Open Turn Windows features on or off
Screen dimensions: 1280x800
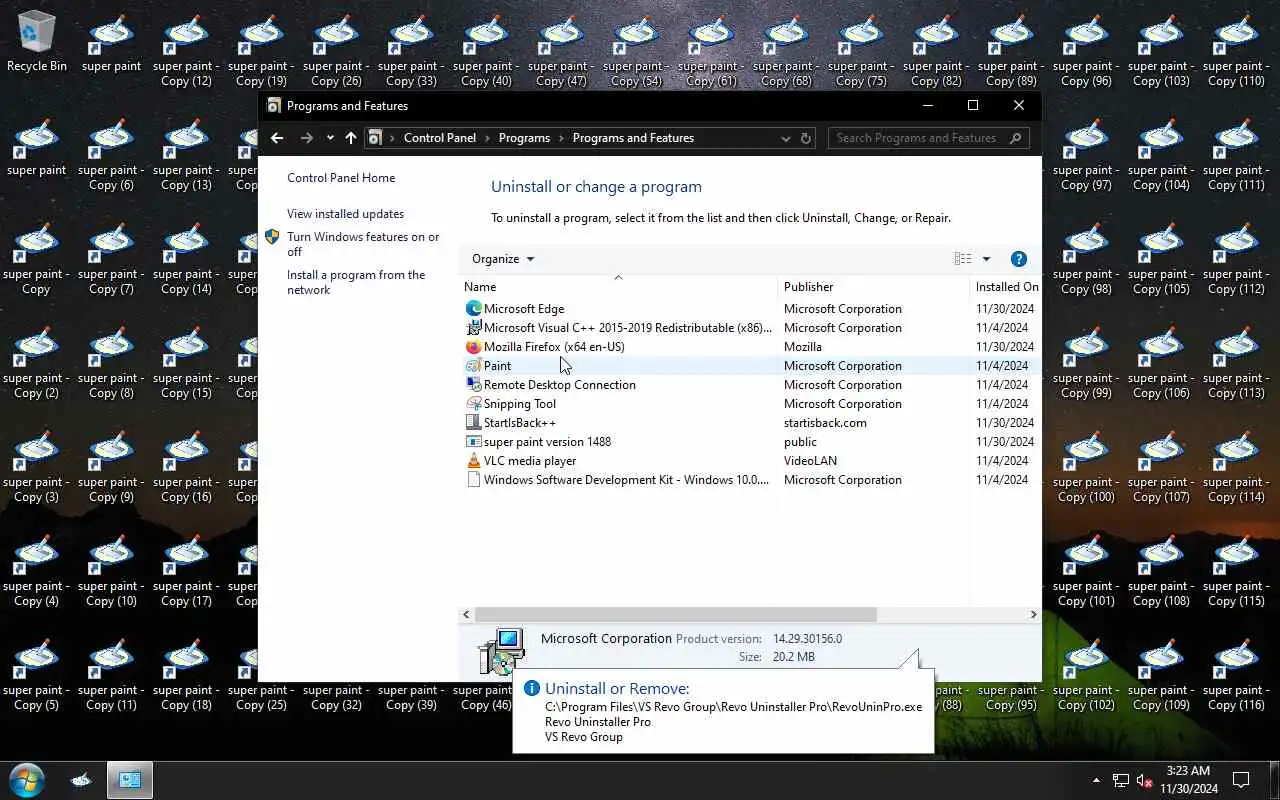[x=363, y=245]
